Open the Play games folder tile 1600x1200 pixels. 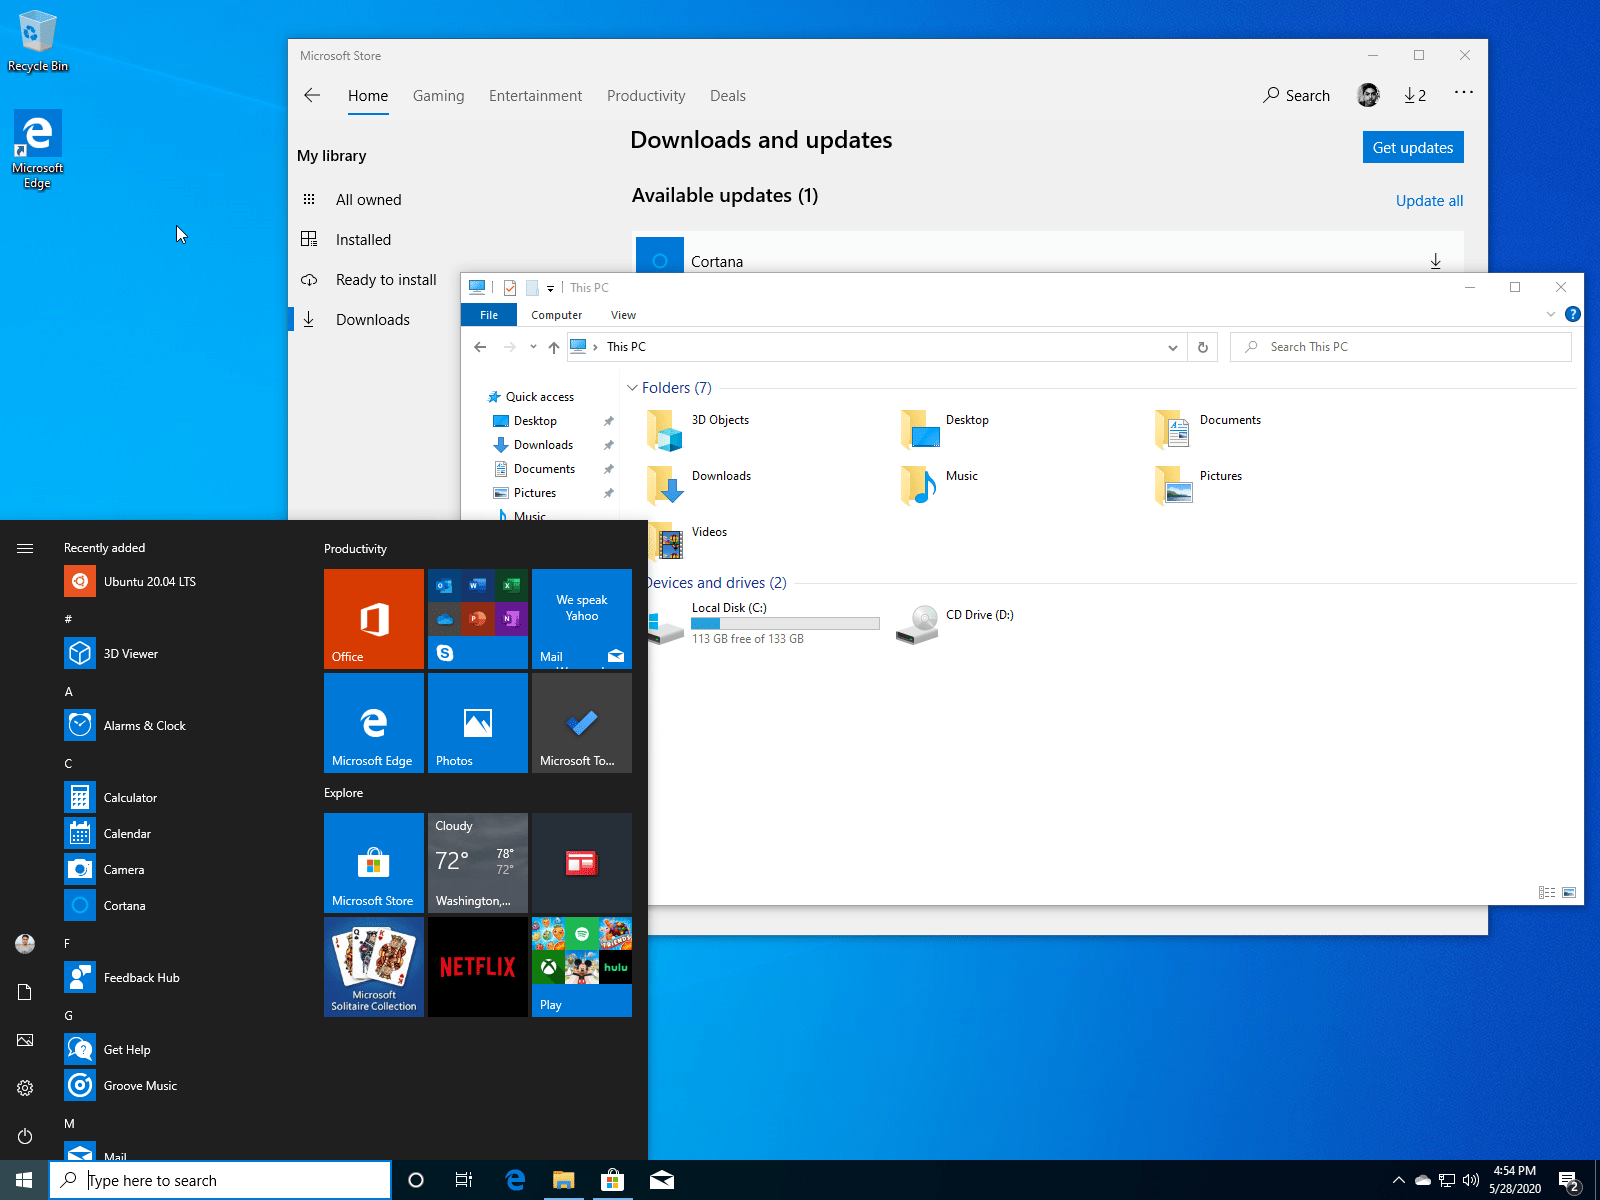click(x=582, y=967)
